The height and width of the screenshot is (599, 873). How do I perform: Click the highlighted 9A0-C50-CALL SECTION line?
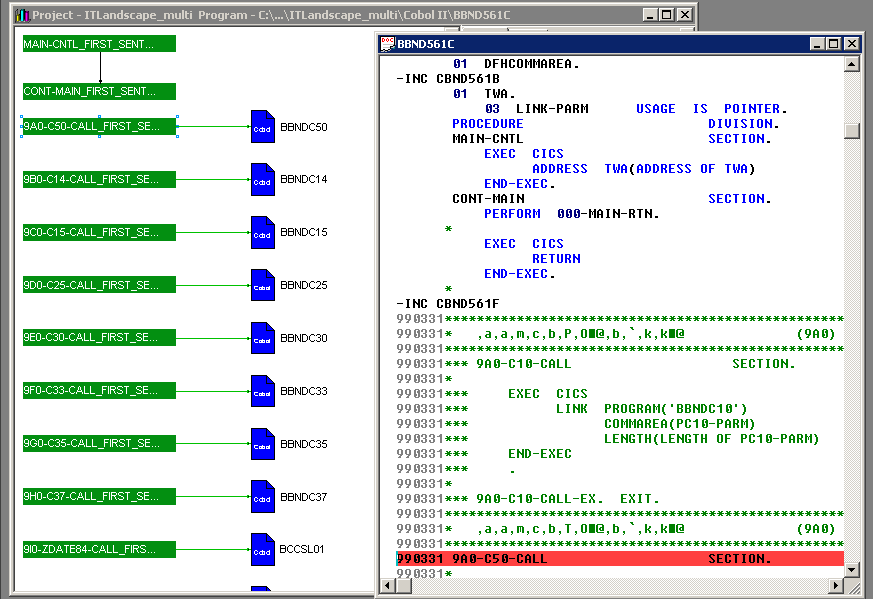coord(620,558)
